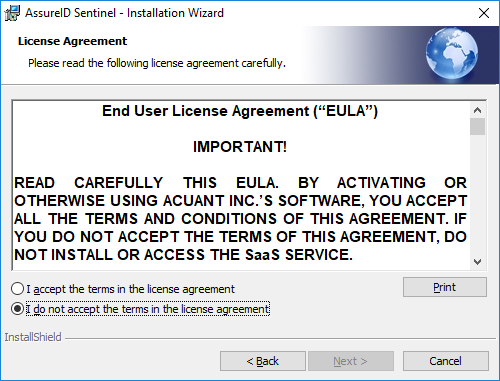Click the "IMPORTANT!" heading in the EULA
This screenshot has height=381, width=500.
click(x=240, y=147)
